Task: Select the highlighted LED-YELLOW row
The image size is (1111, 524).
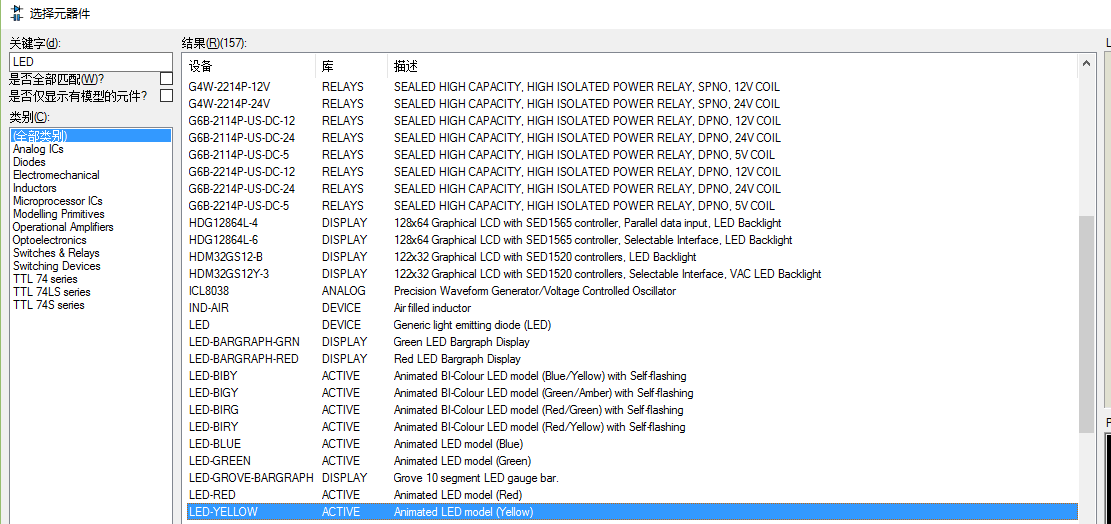Action: (x=632, y=511)
